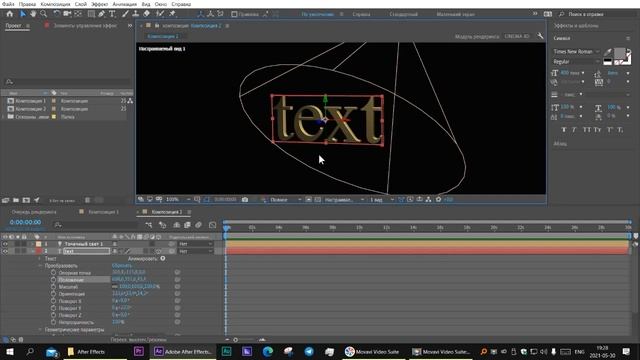The width and height of the screenshot is (640, 360).
Task: Toggle the Положение stopwatch
Action: 53,280
